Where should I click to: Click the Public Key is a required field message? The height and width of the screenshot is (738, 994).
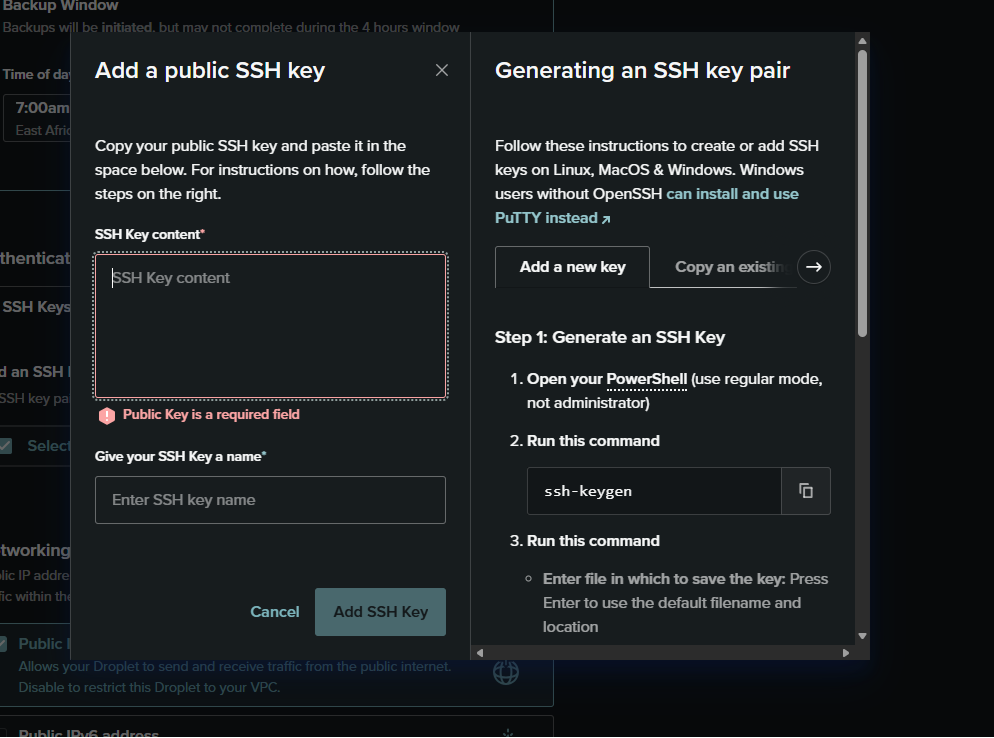tap(211, 415)
